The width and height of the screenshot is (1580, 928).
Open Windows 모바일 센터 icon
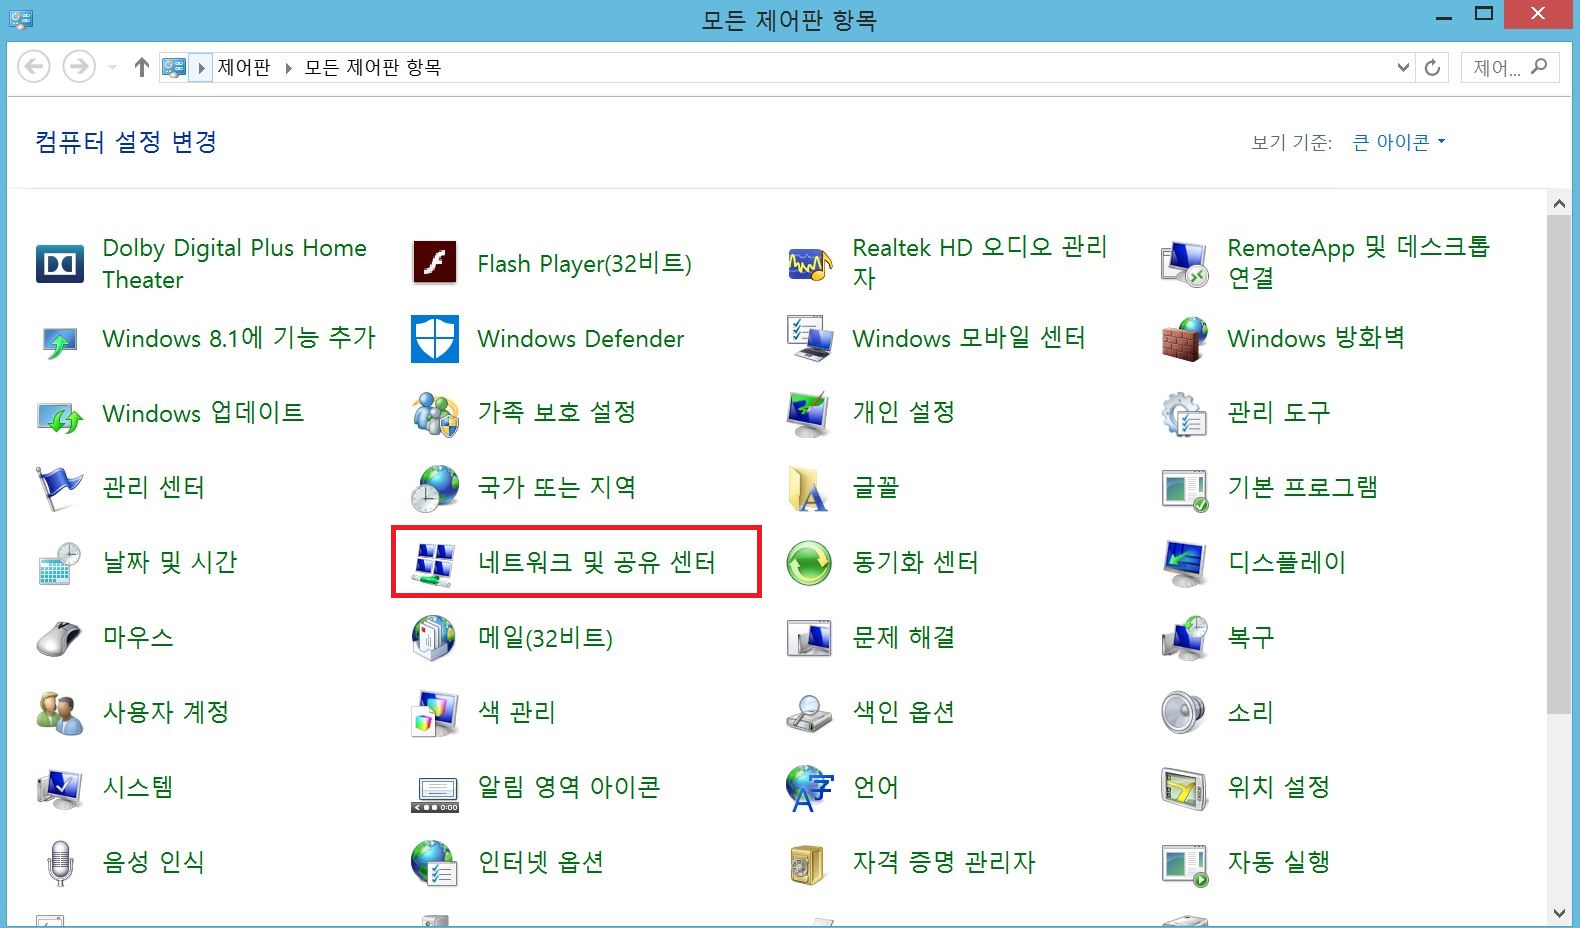(x=809, y=339)
